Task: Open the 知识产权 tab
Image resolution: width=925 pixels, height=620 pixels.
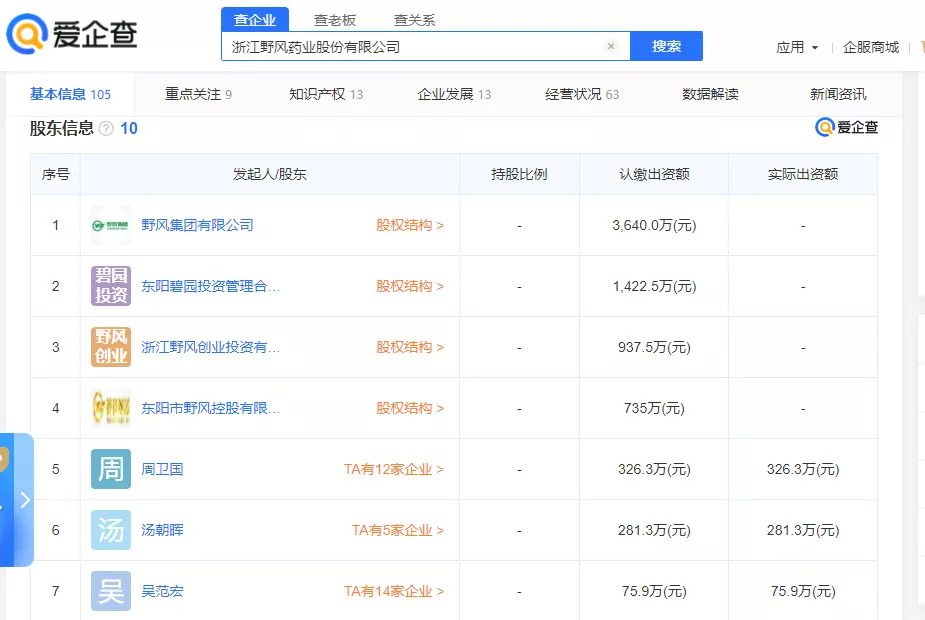Action: tap(325, 94)
